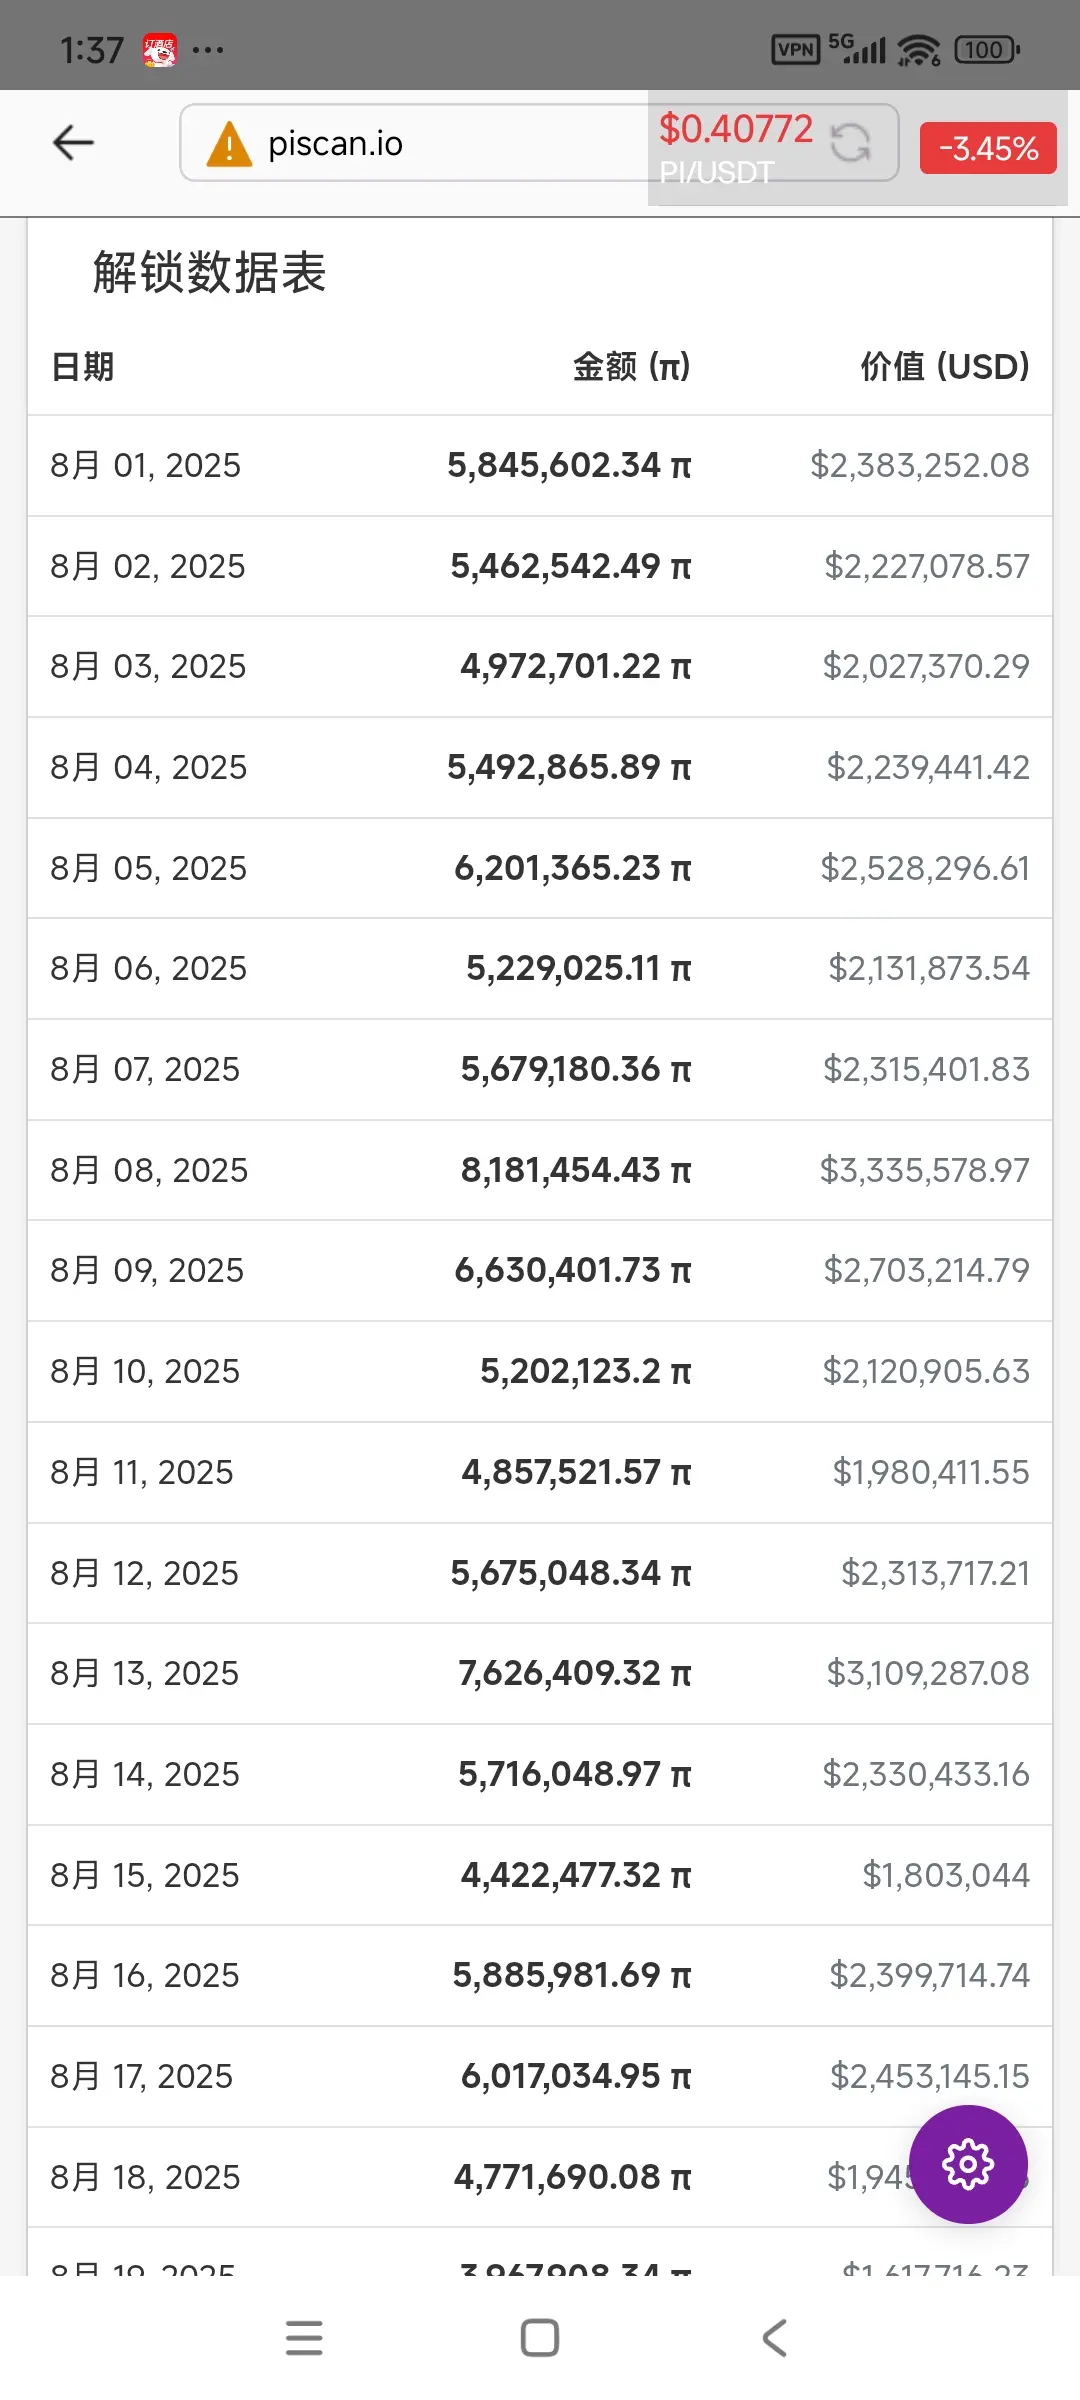Sort by 价值 (USD) column header
Screen dimensions: 1080x2400
(x=945, y=367)
